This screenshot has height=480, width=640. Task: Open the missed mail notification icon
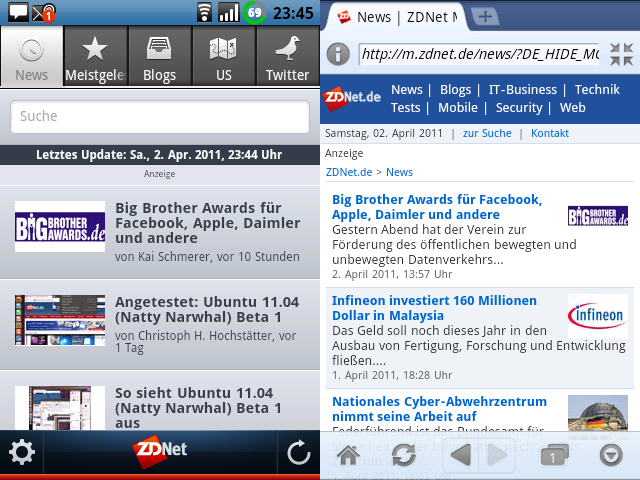(x=44, y=13)
